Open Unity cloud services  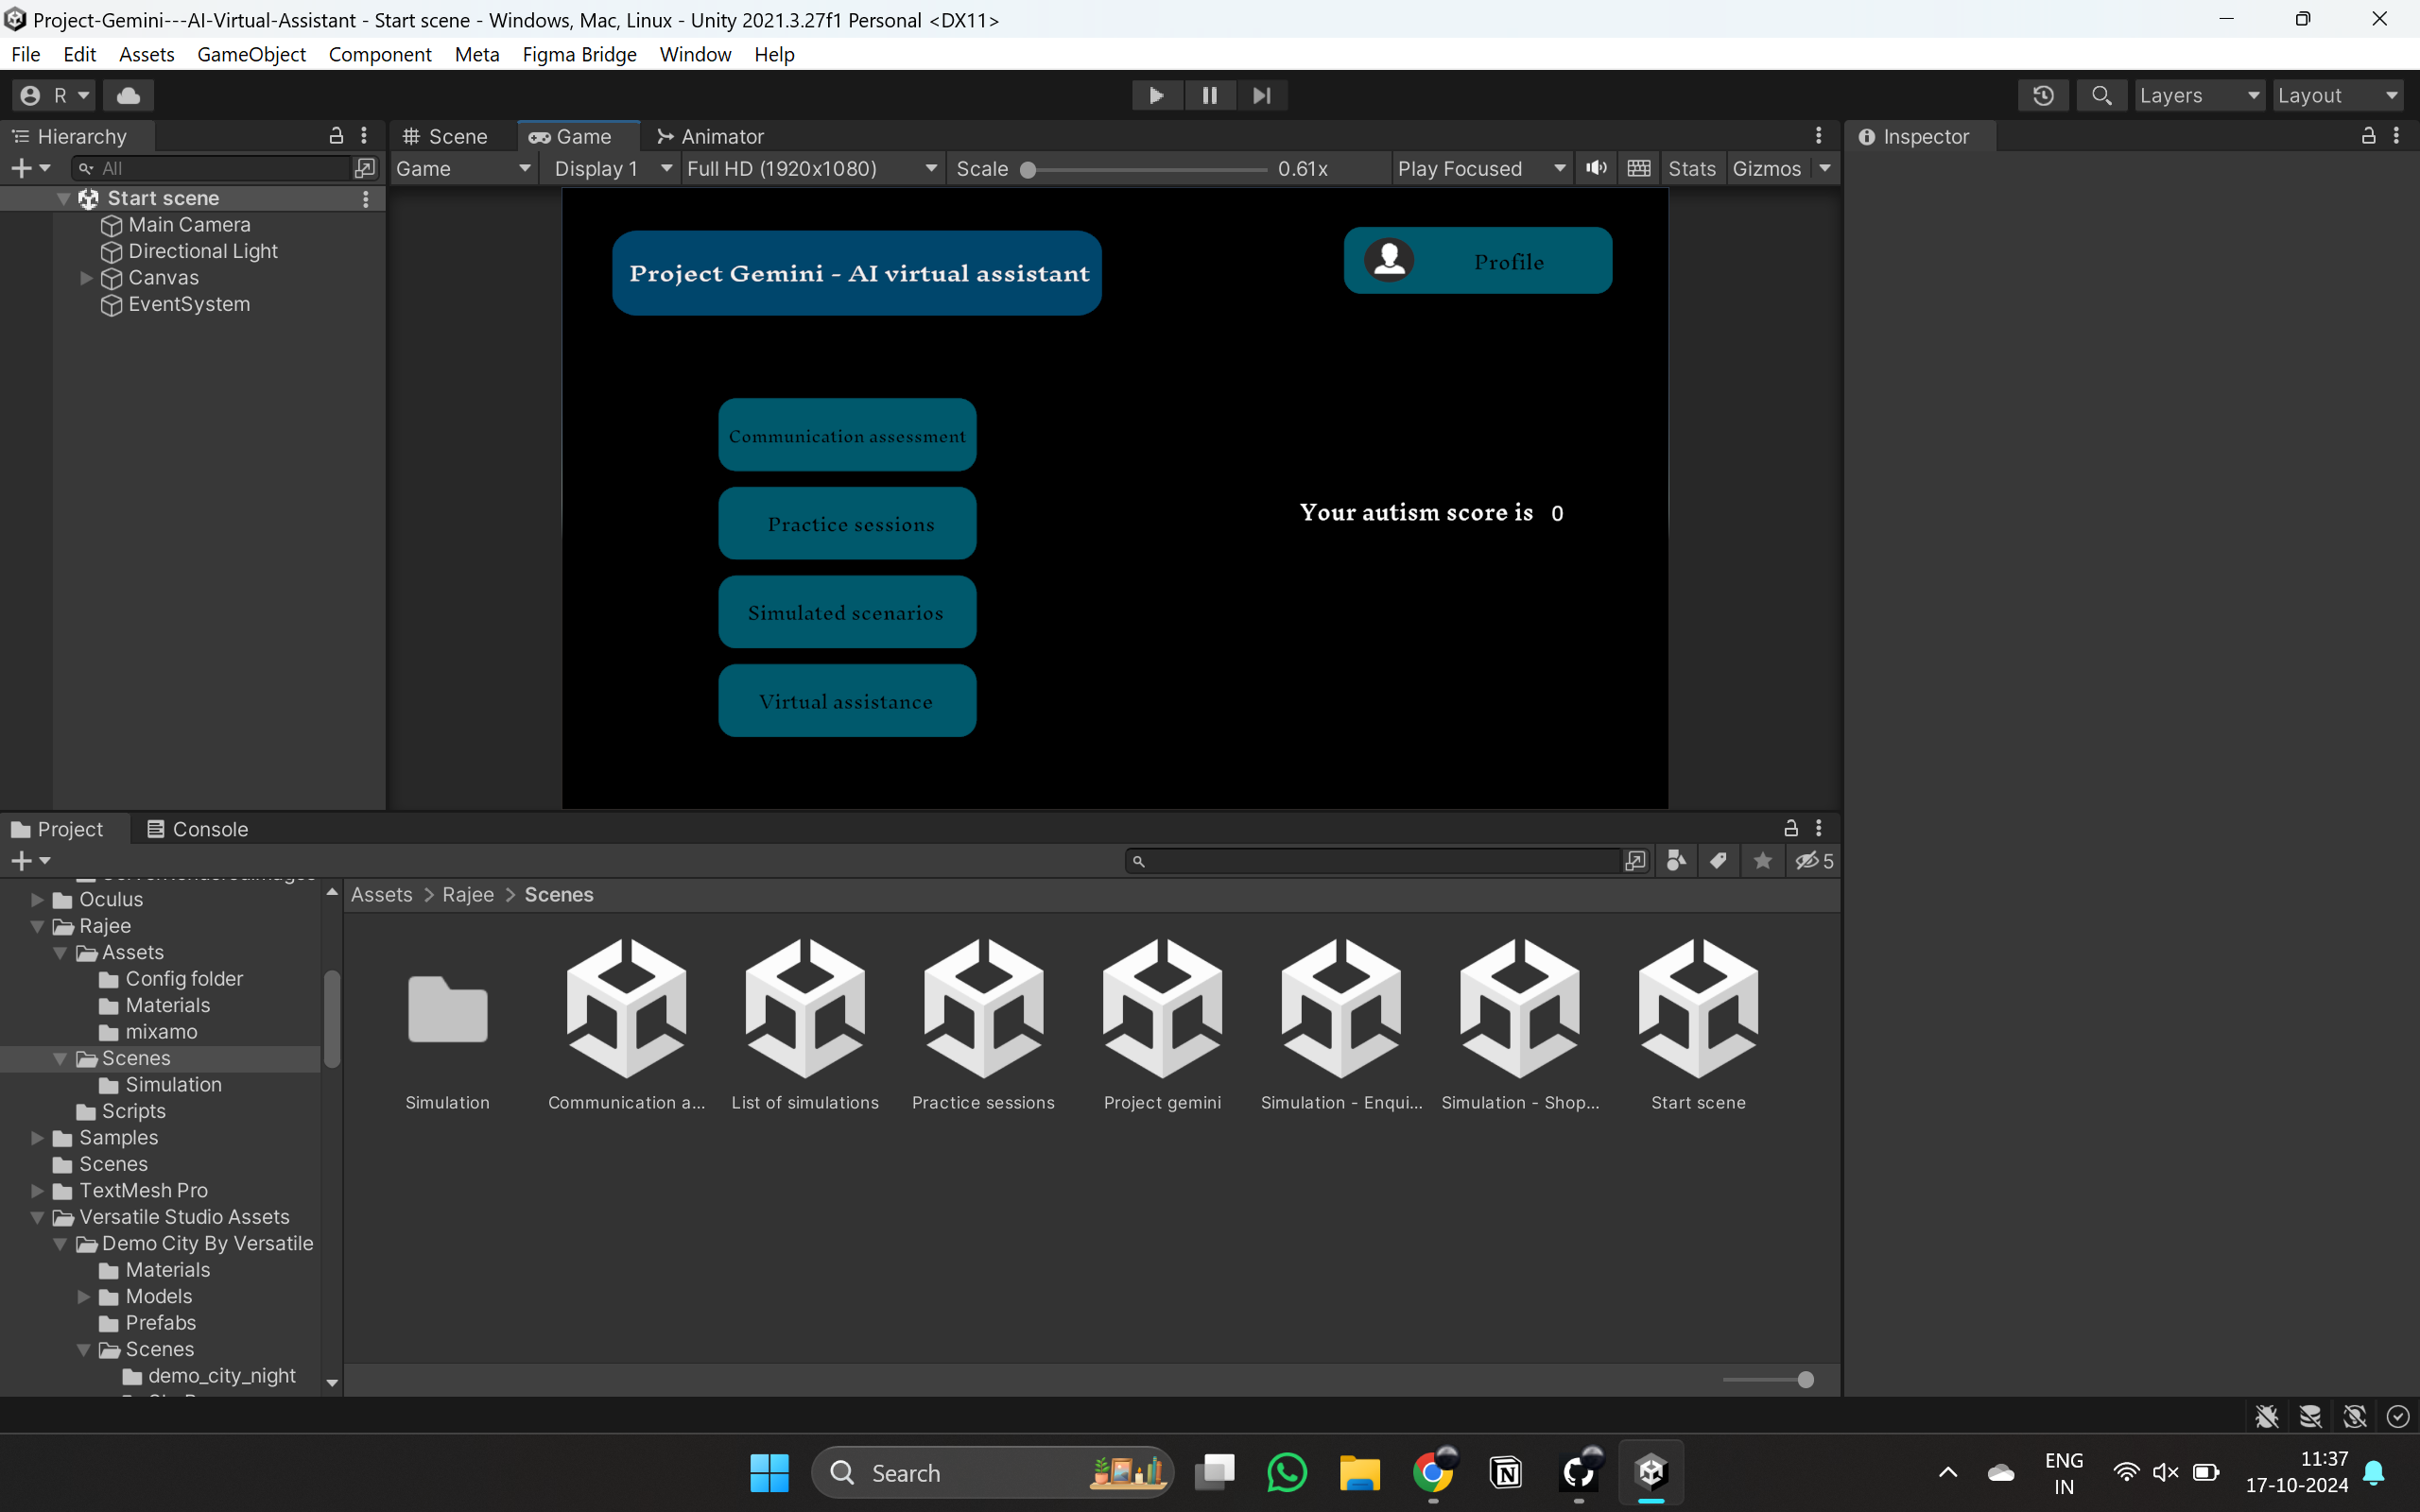(128, 95)
